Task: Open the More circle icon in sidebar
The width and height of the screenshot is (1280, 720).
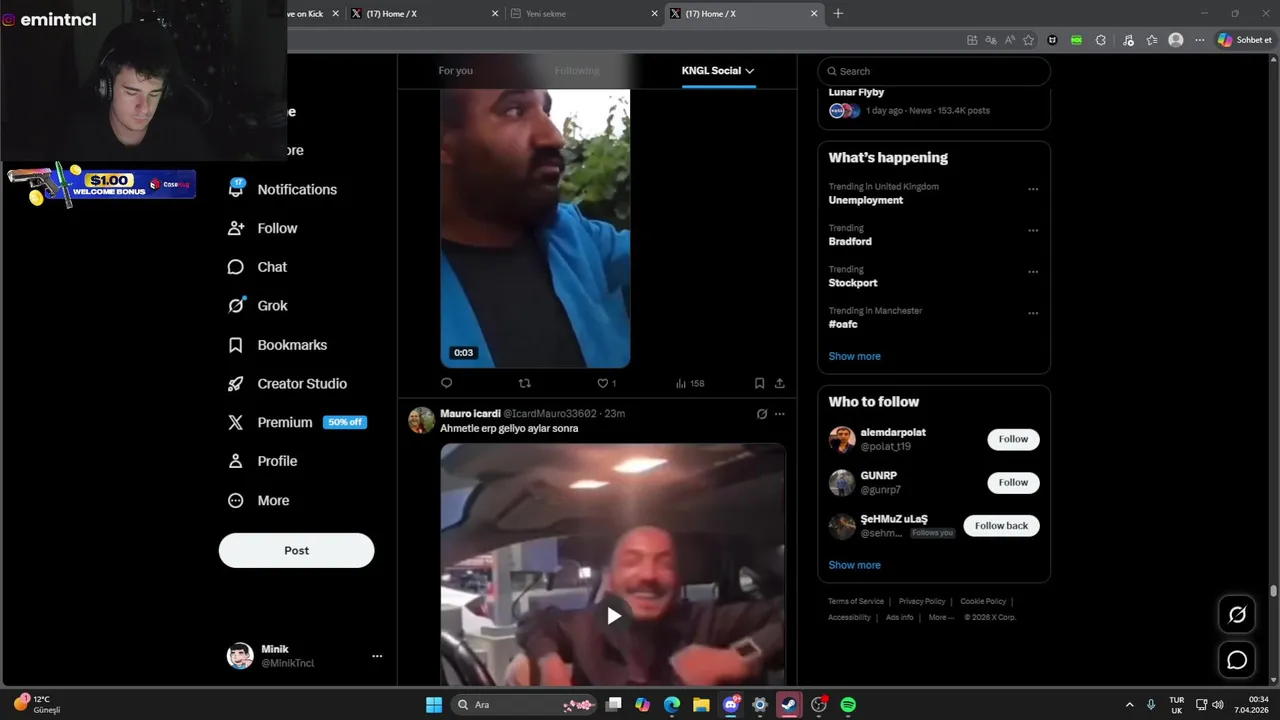Action: (x=236, y=500)
